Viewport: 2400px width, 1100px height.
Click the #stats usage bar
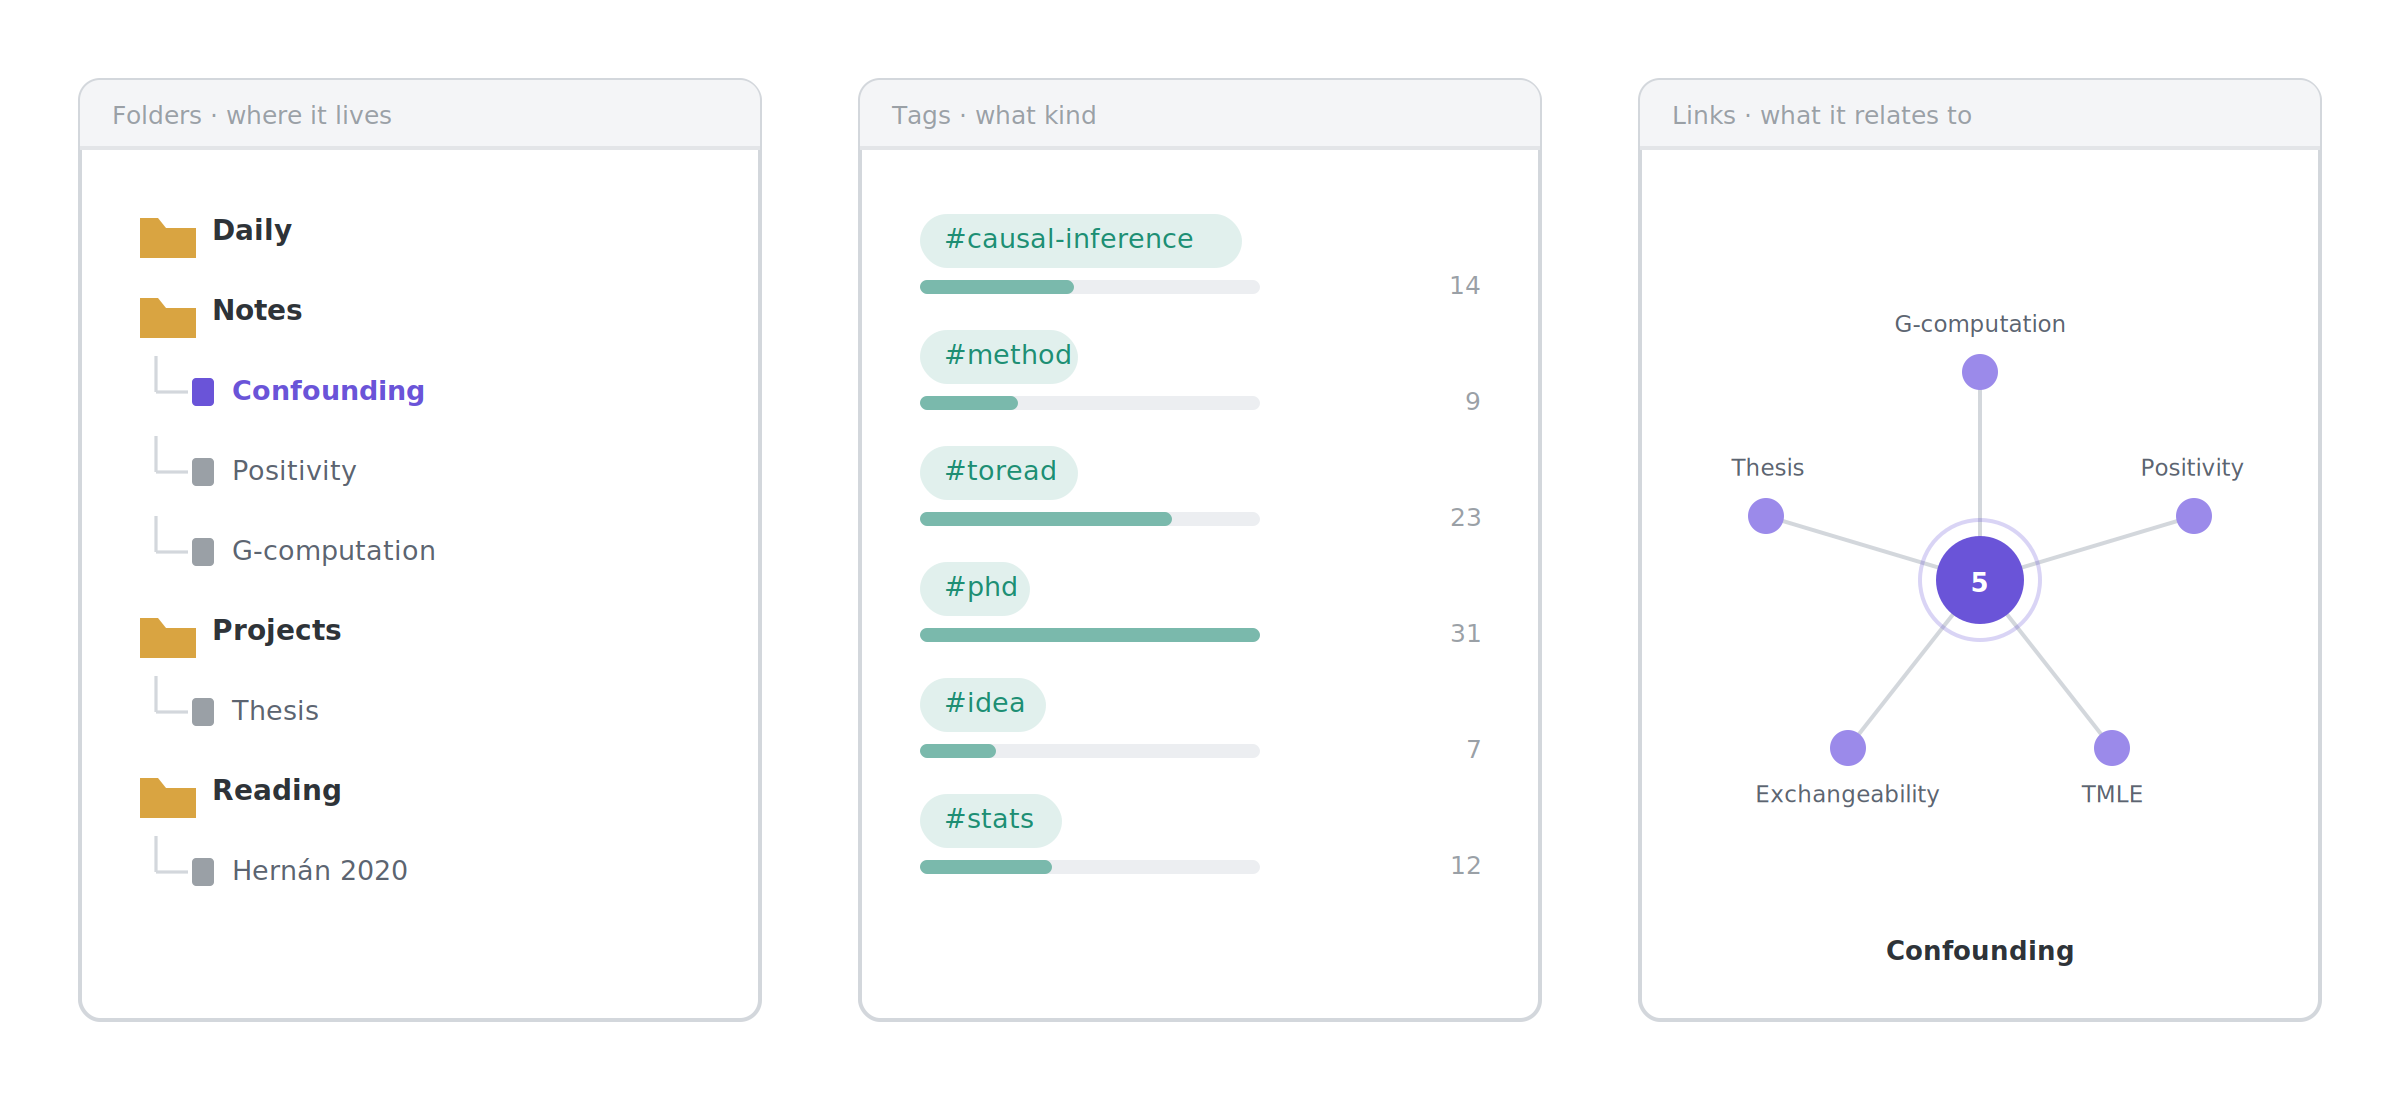pyautogui.click(x=1090, y=867)
